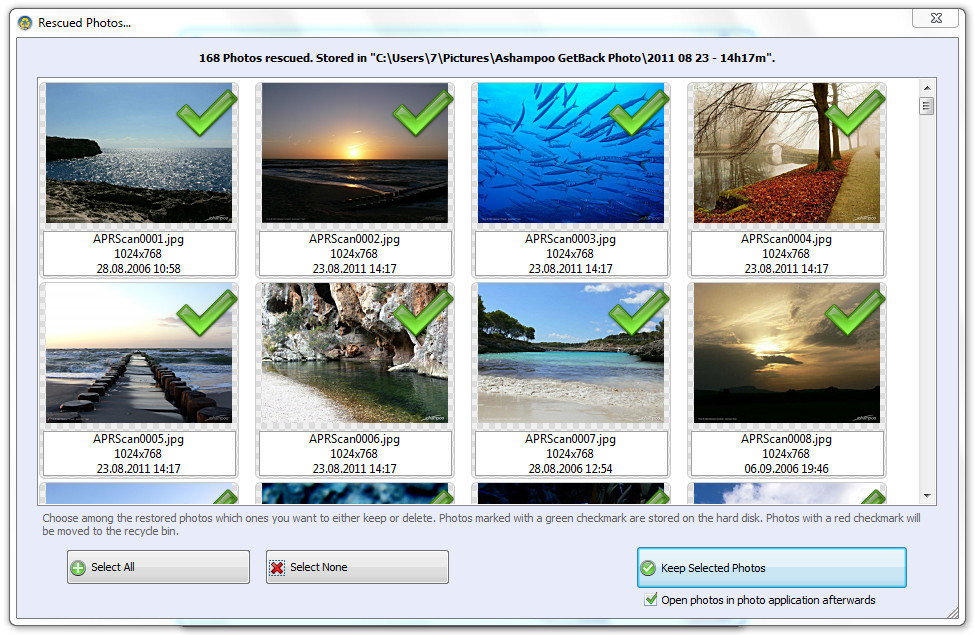Select the foggy park thumbnail APRScan0004.jpg
The width and height of the screenshot is (975, 635).
pos(787,153)
